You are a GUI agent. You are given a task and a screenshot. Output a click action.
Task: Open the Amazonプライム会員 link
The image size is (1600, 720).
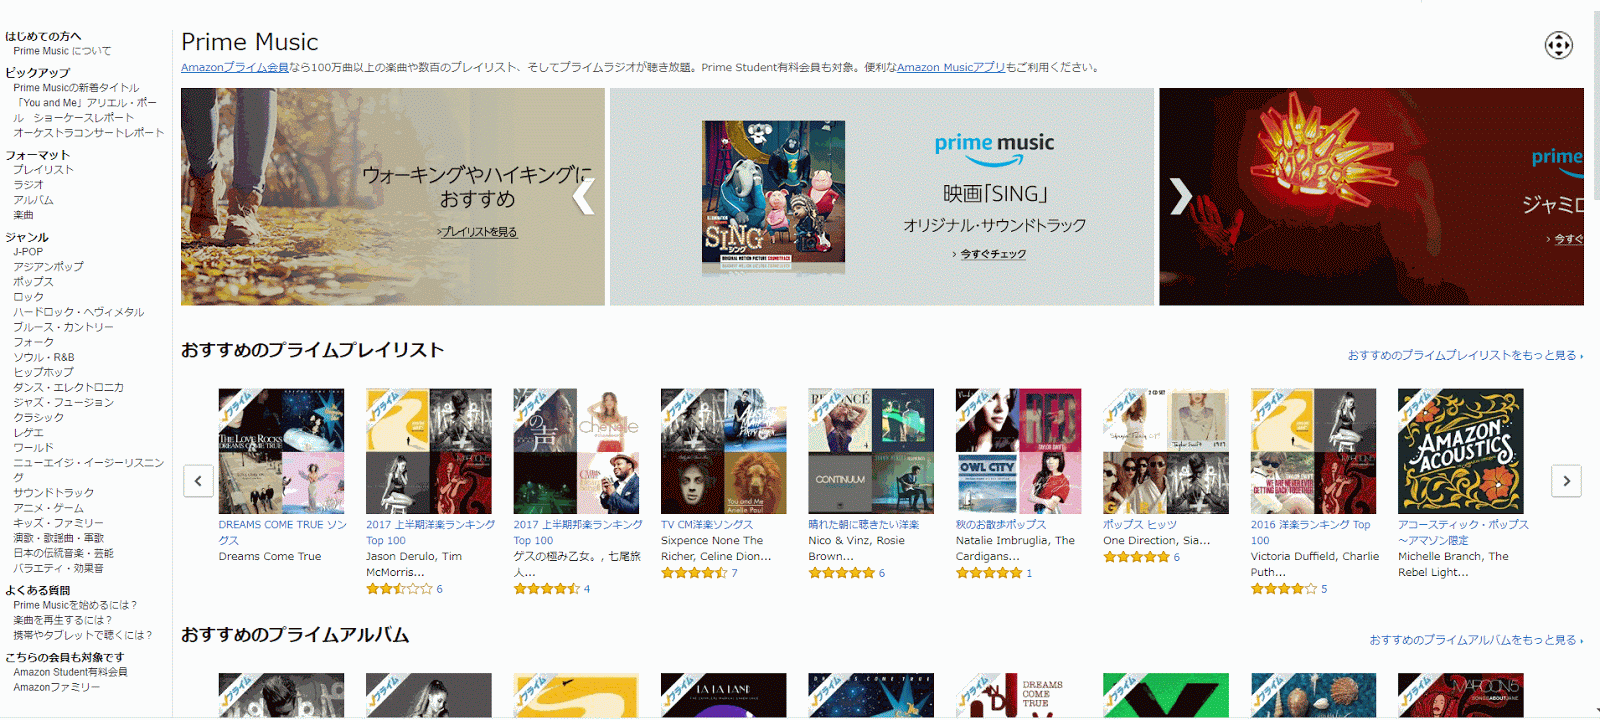coord(235,67)
